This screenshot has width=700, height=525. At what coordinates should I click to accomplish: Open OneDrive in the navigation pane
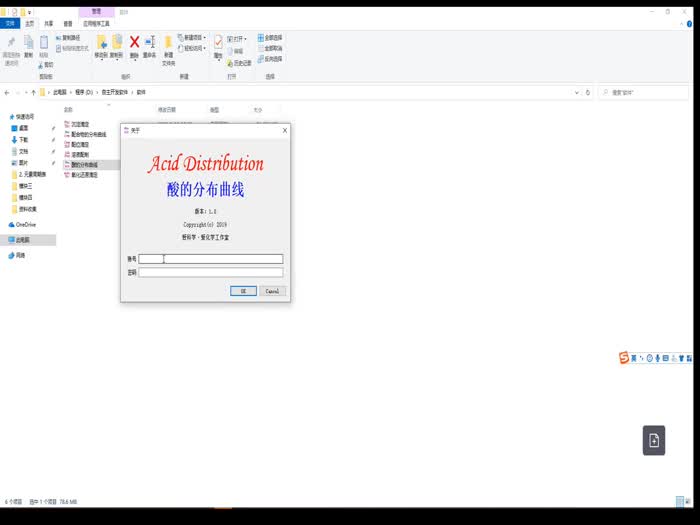[25, 225]
